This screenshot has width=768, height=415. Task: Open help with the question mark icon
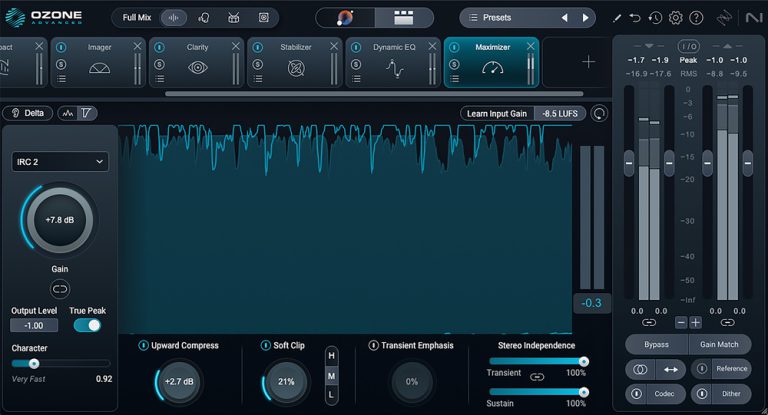(x=696, y=18)
